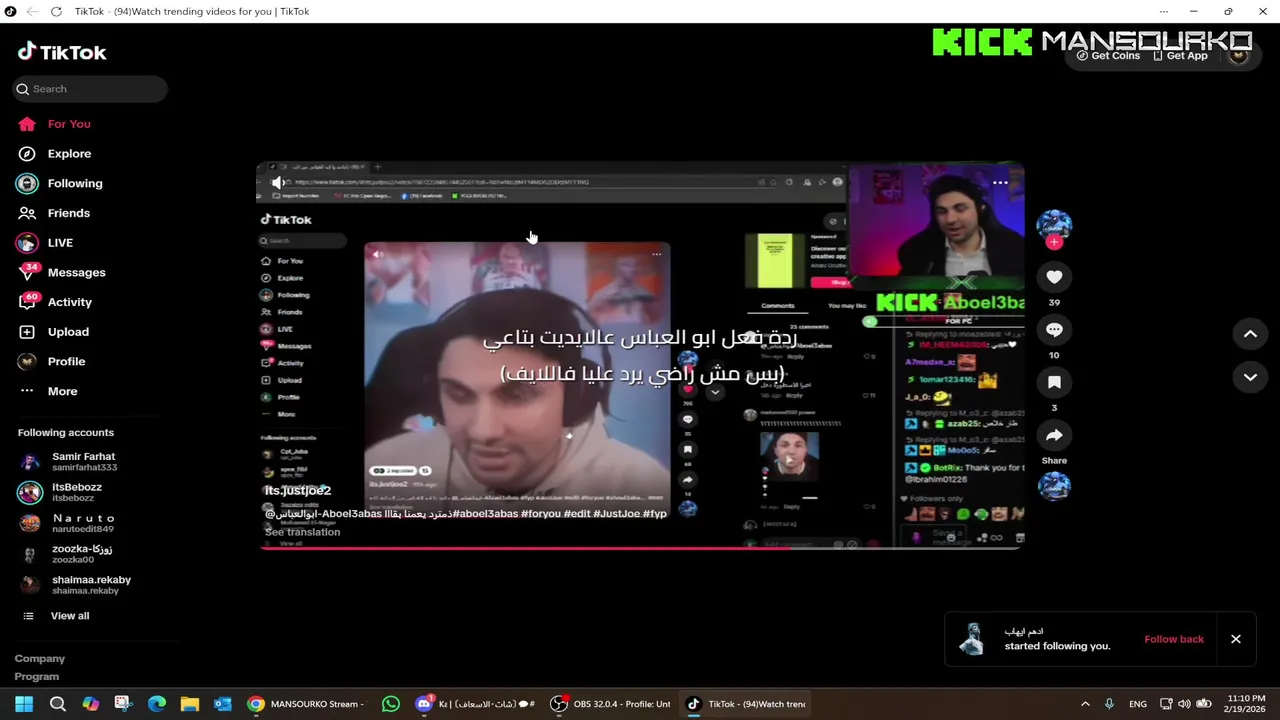Image resolution: width=1280 pixels, height=720 pixels.
Task: Click Get Coins at the top
Action: point(1108,56)
